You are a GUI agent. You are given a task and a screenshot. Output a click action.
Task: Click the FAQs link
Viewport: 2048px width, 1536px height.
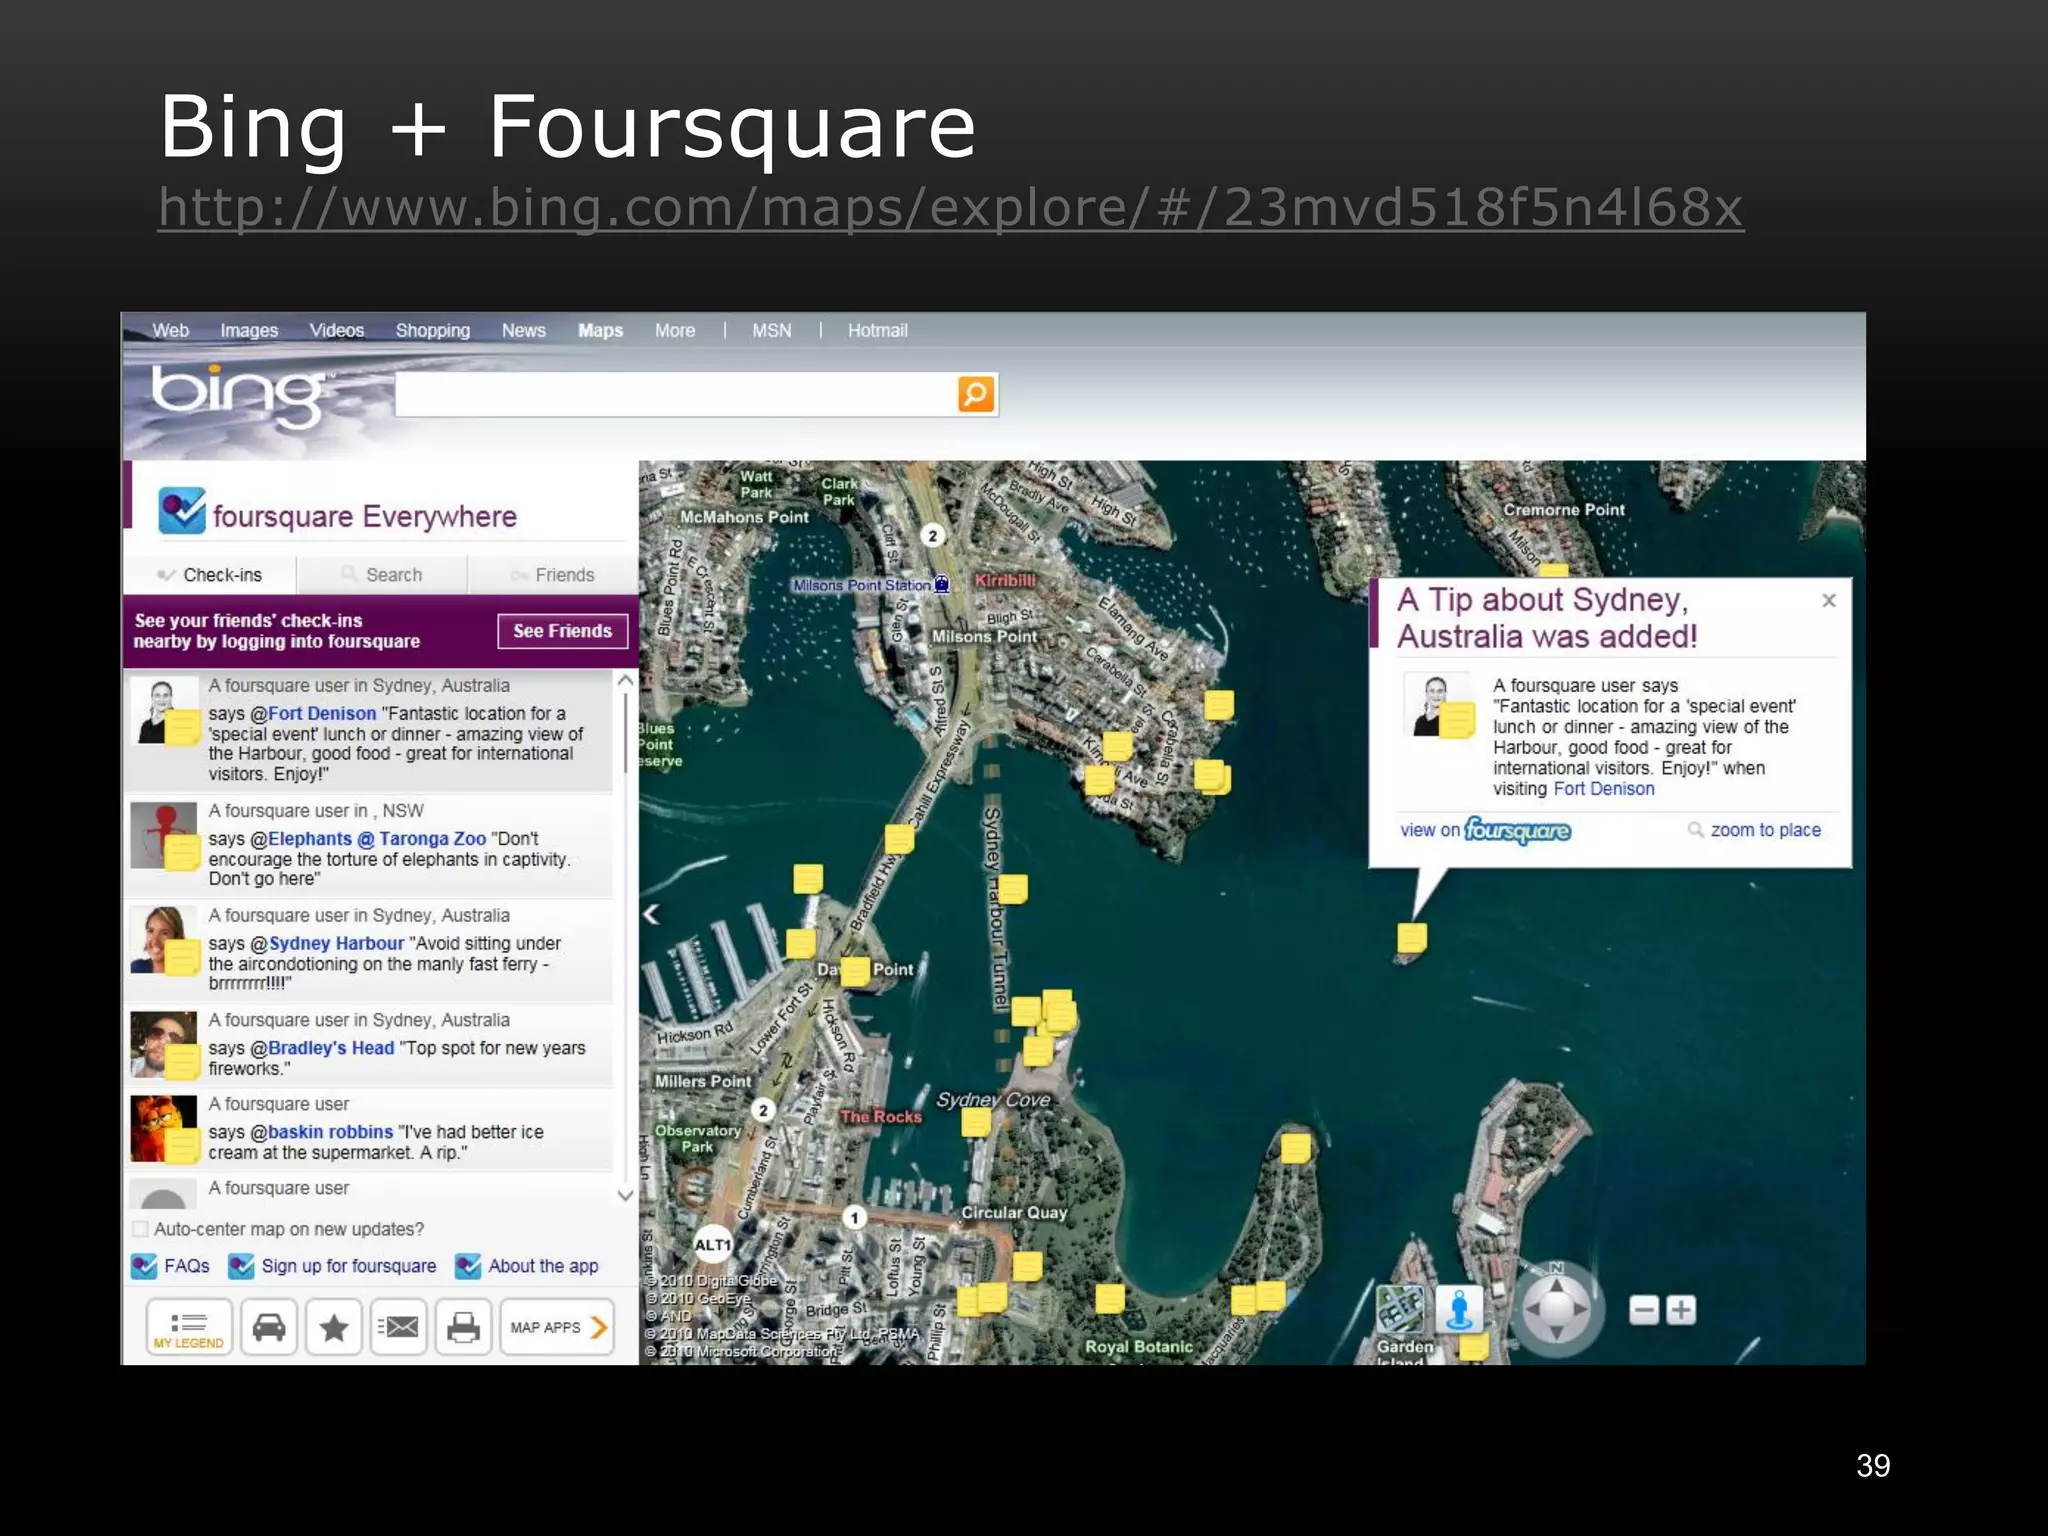[187, 1266]
